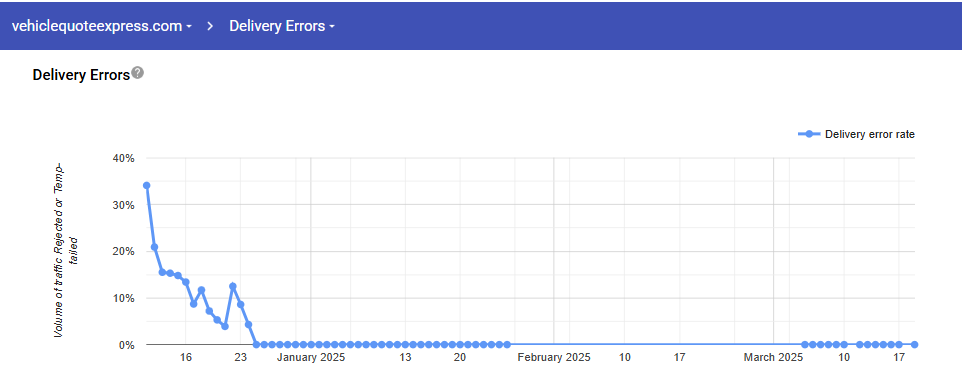Click the legend's blue line marker
The height and width of the screenshot is (392, 962).
809,134
